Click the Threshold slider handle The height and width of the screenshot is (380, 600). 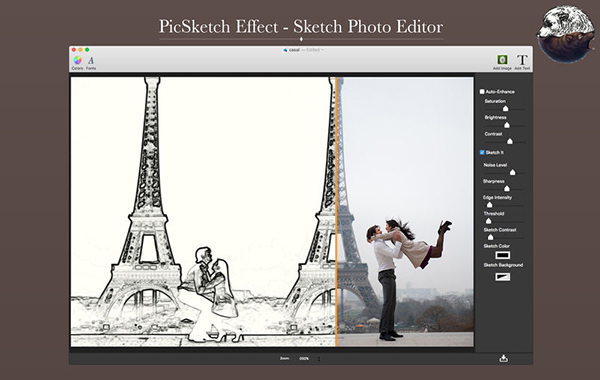[x=488, y=221]
